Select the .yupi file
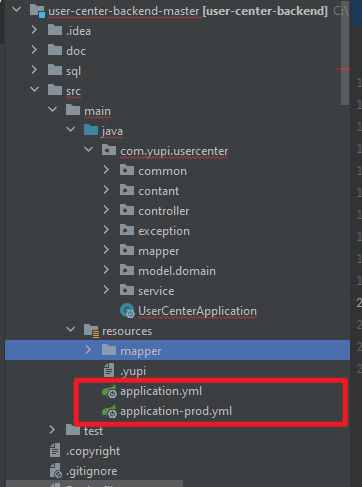The height and width of the screenshot is (487, 362). pyautogui.click(x=133, y=371)
